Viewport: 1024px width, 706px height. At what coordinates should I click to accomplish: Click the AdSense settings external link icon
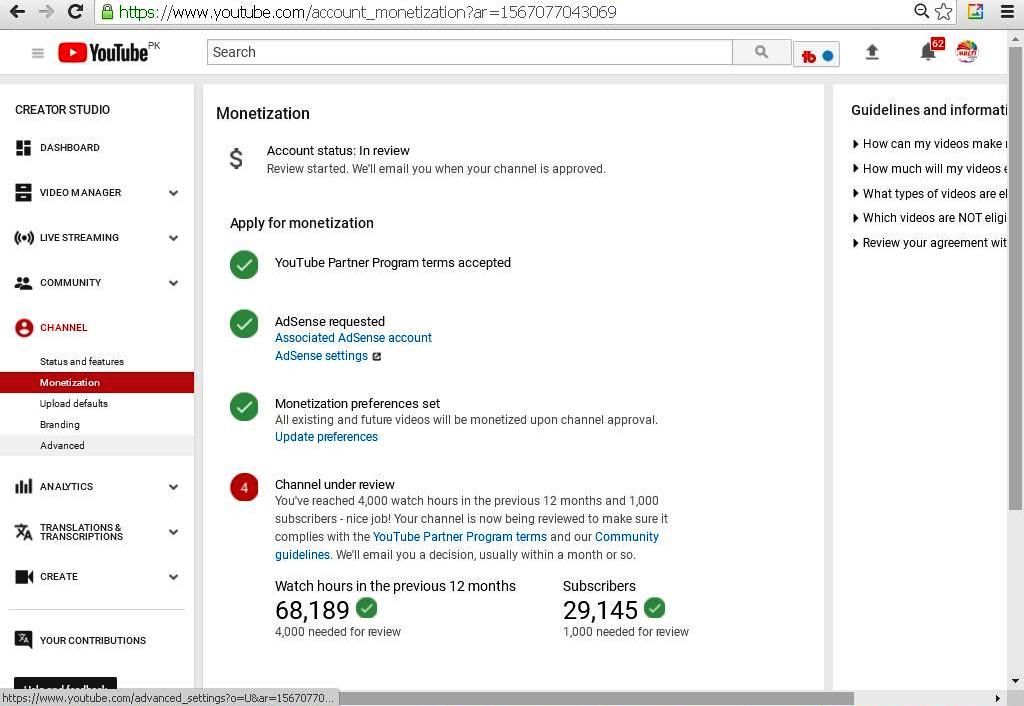(x=377, y=357)
